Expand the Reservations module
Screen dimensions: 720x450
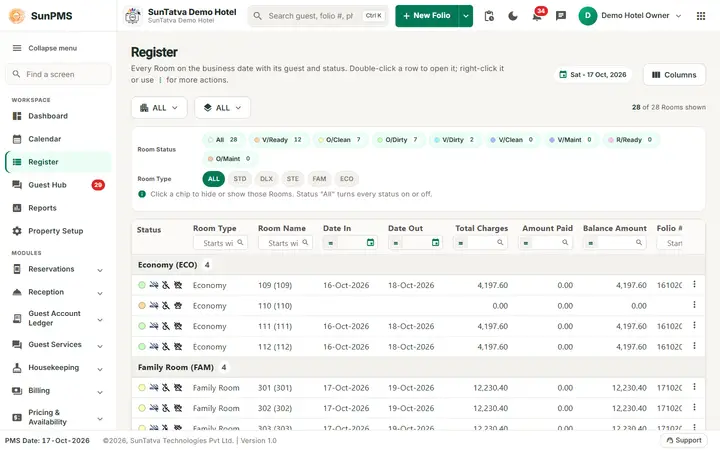(58, 269)
